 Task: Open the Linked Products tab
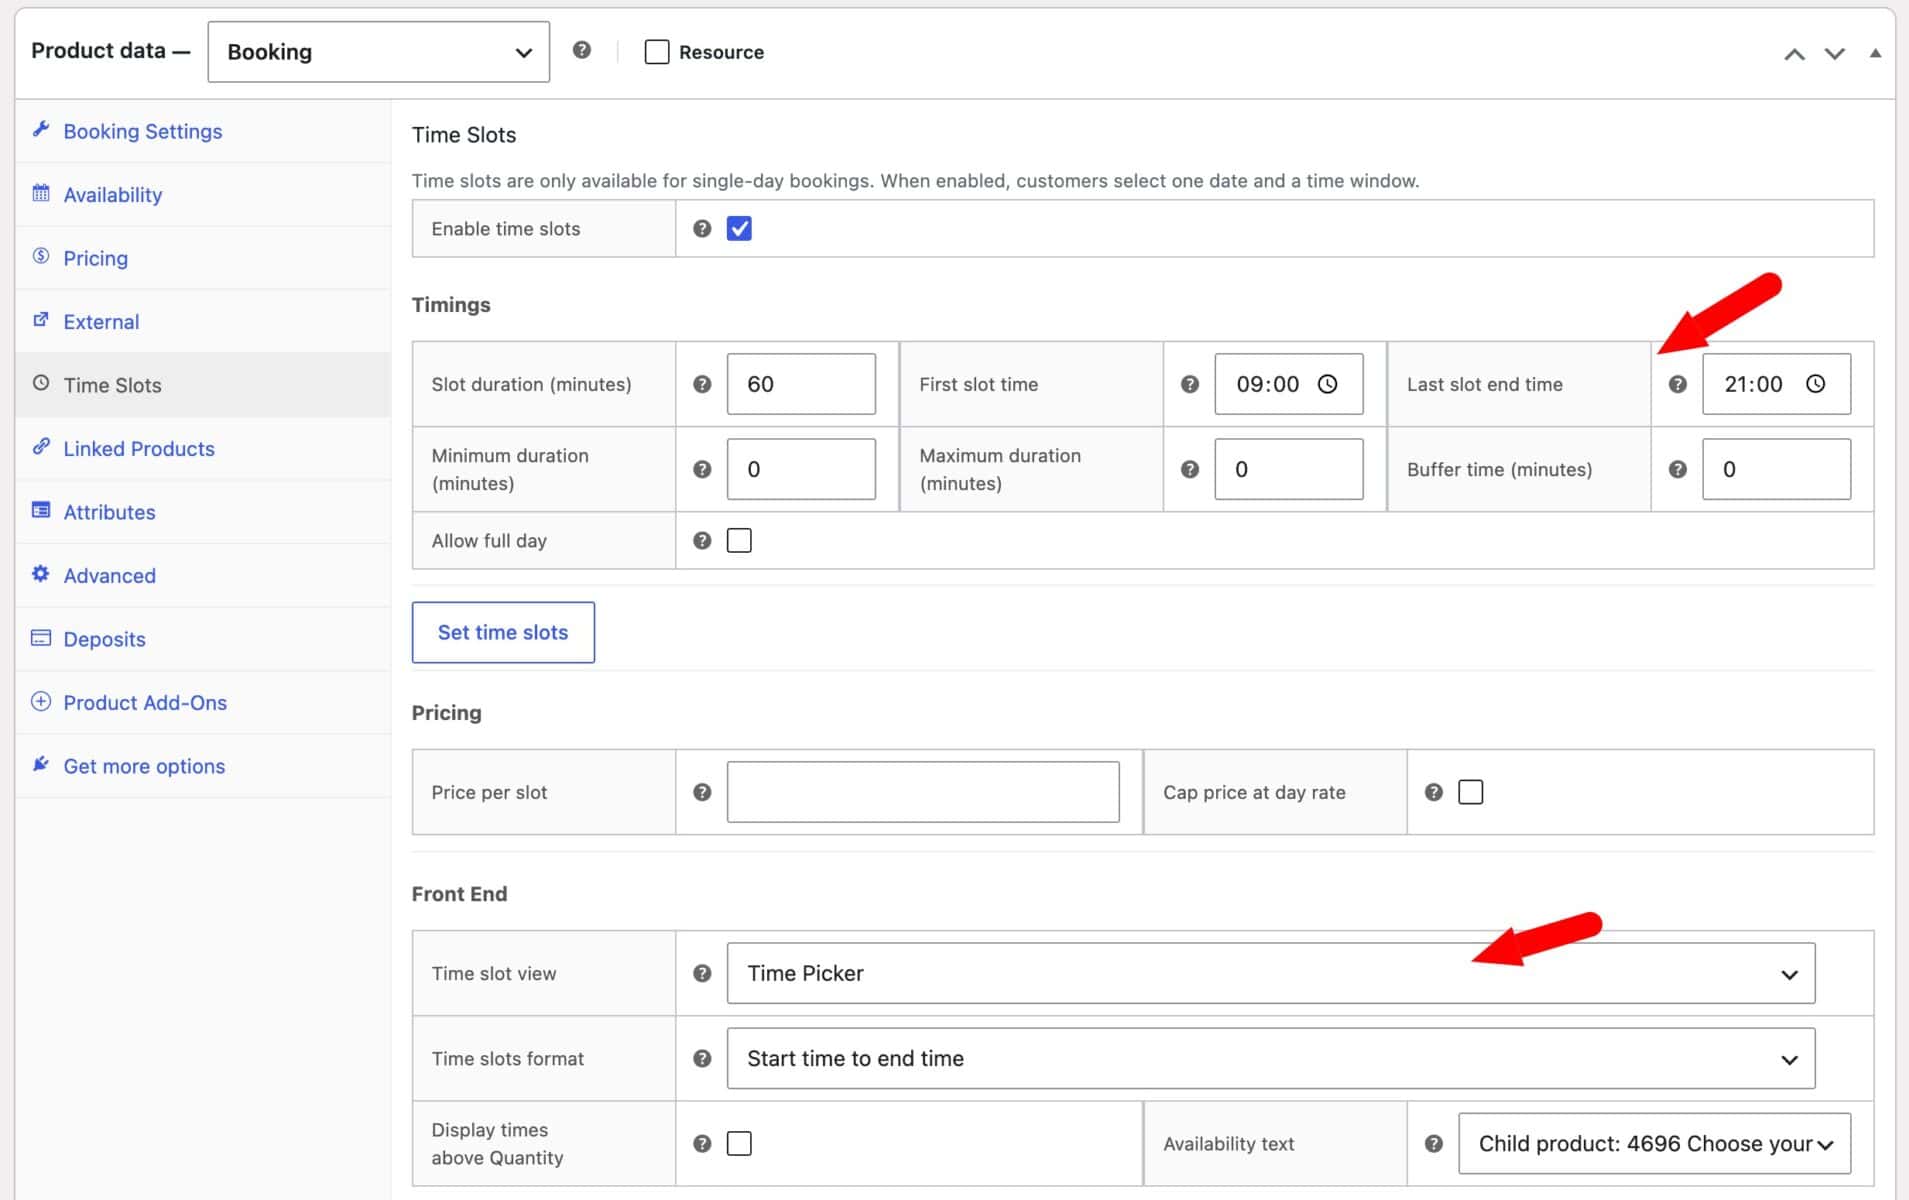(x=203, y=449)
